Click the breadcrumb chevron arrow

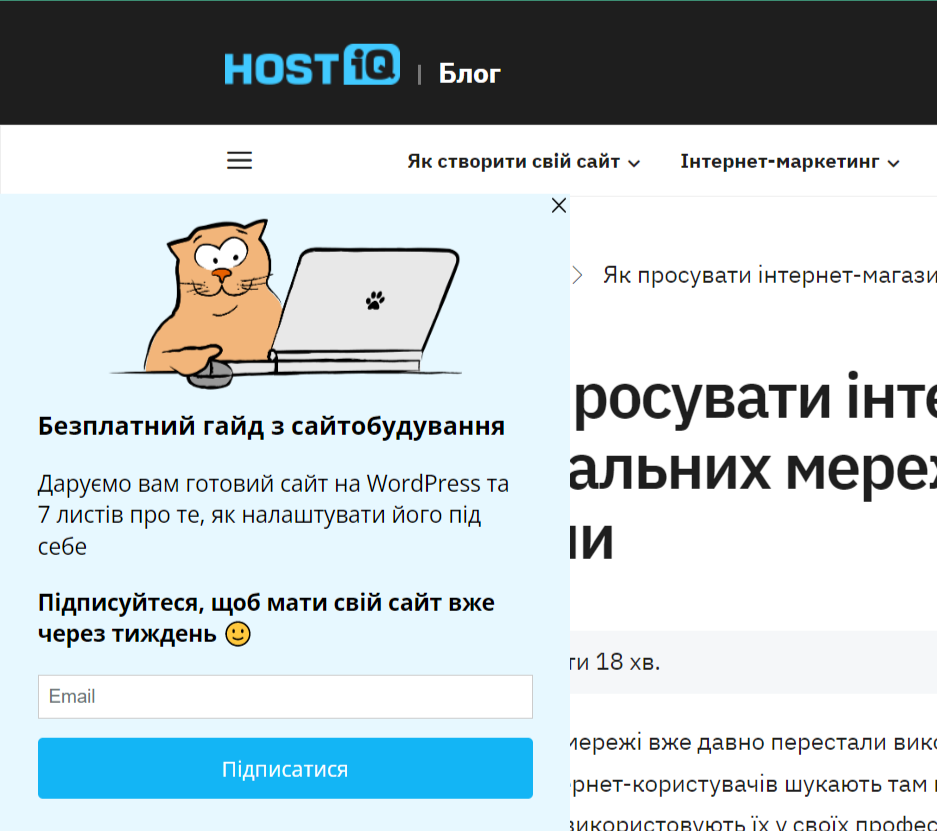577,275
